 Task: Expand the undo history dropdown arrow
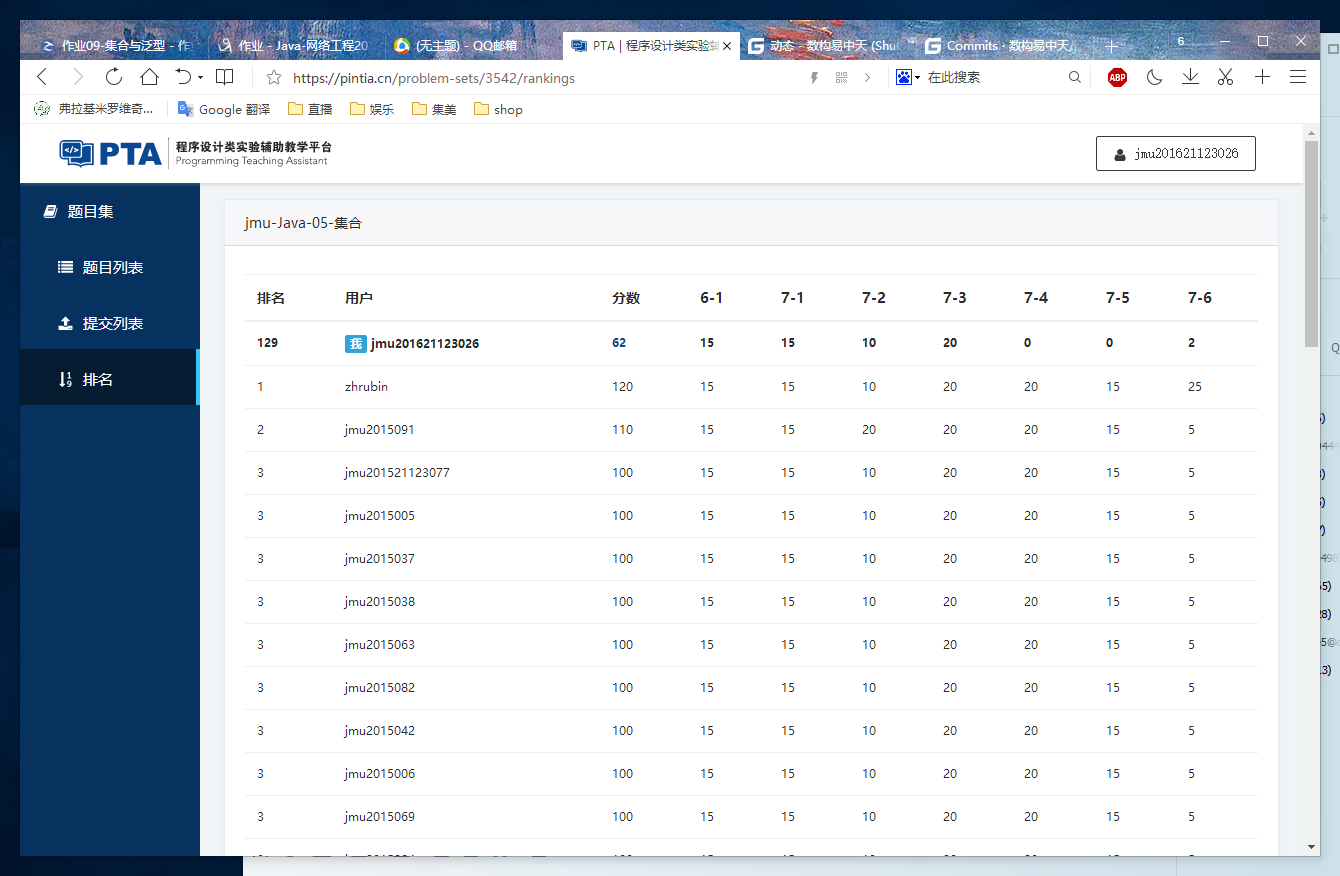201,77
